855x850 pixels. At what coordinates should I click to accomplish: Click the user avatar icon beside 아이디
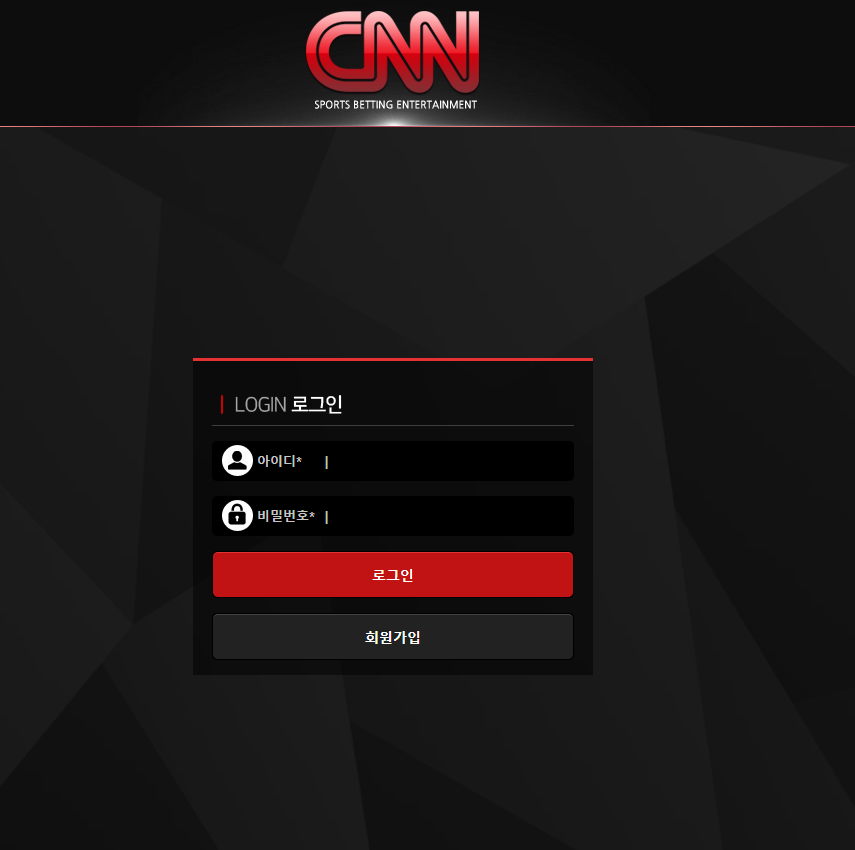click(x=237, y=461)
